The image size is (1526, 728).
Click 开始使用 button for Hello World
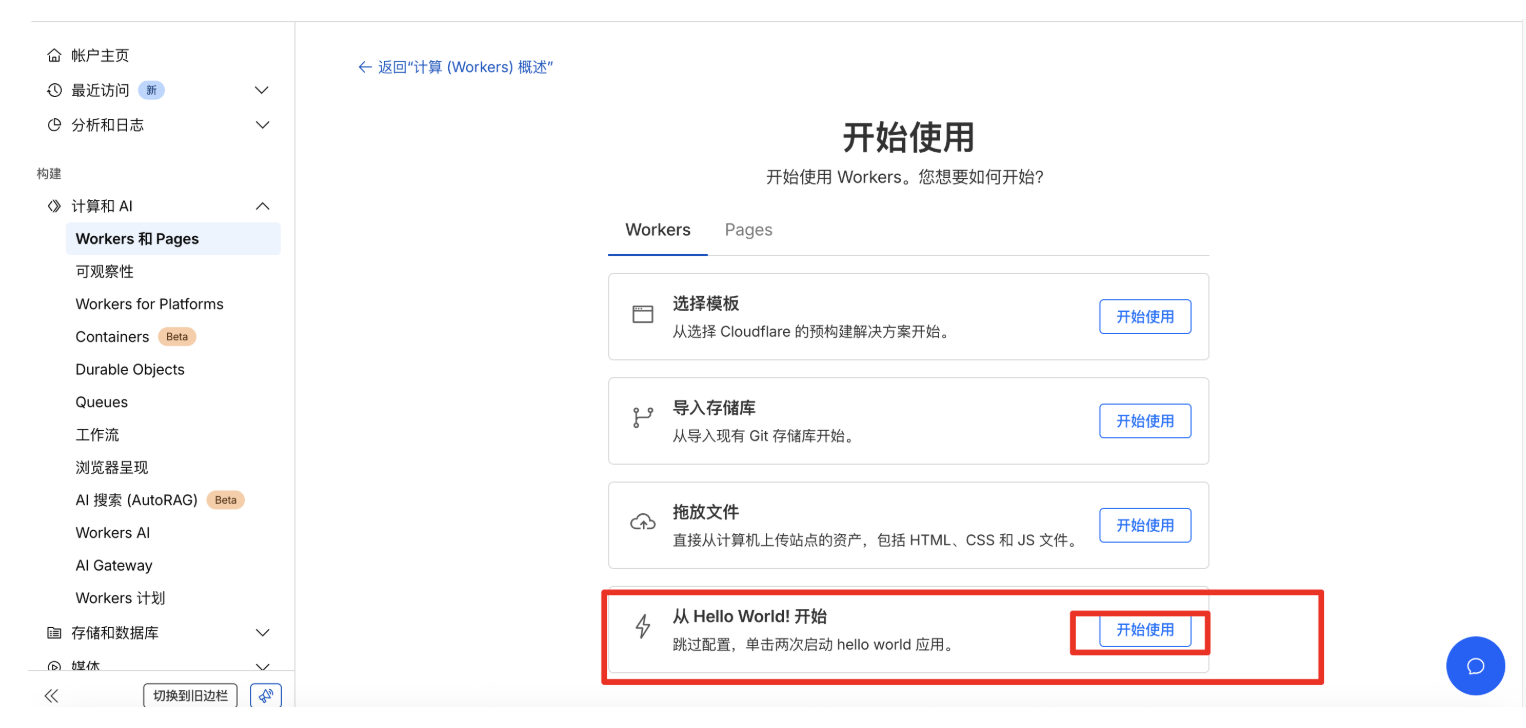1145,630
